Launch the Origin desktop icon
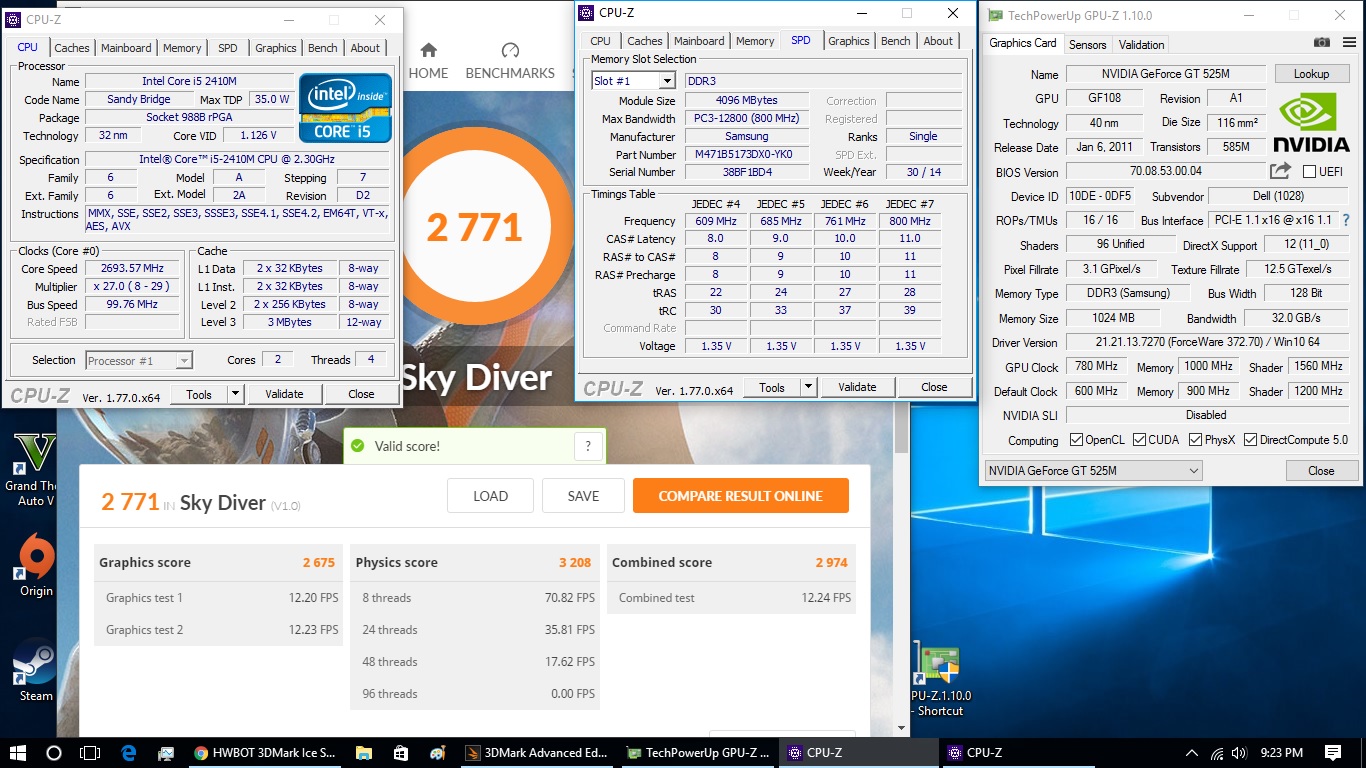 (x=36, y=566)
